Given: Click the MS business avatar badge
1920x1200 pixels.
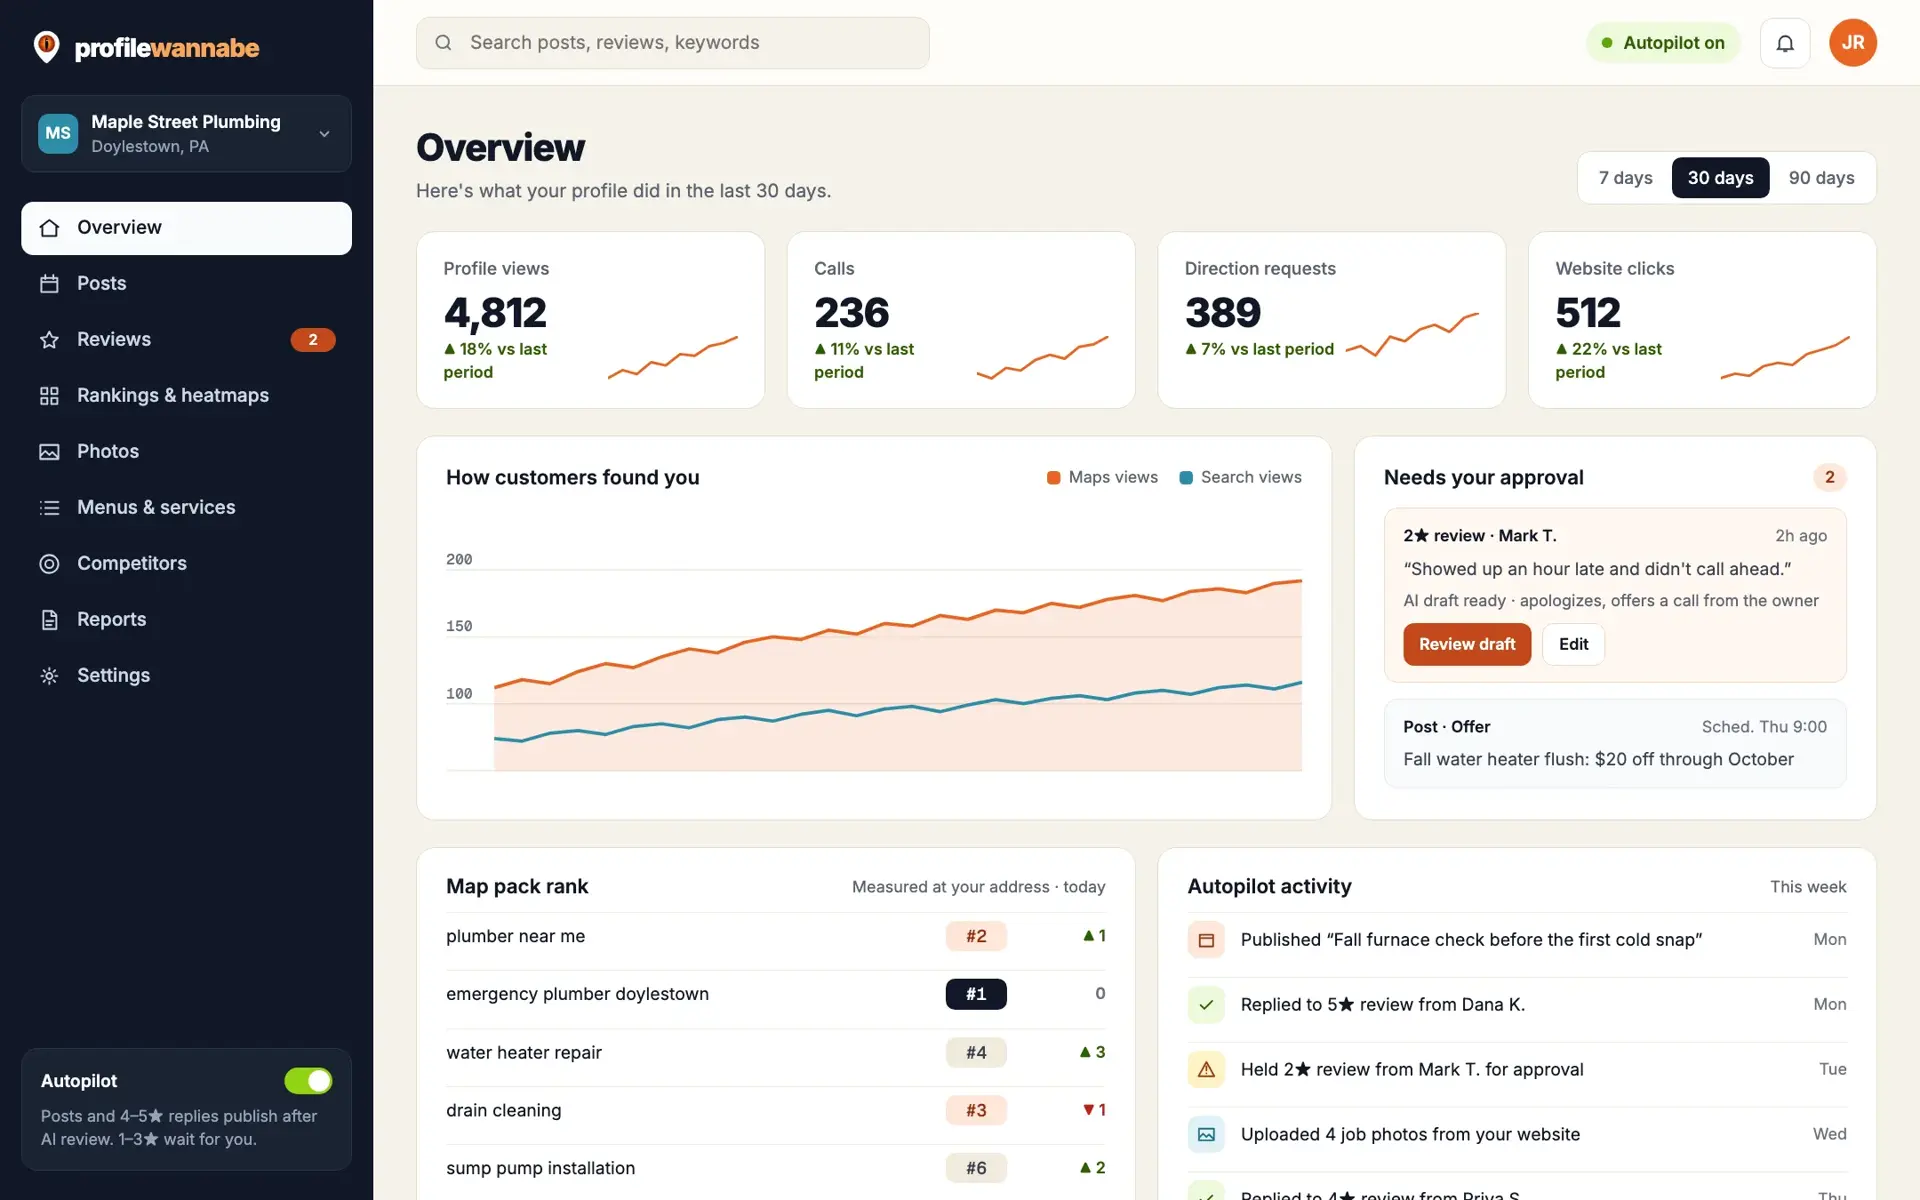Looking at the screenshot, I should click(58, 133).
